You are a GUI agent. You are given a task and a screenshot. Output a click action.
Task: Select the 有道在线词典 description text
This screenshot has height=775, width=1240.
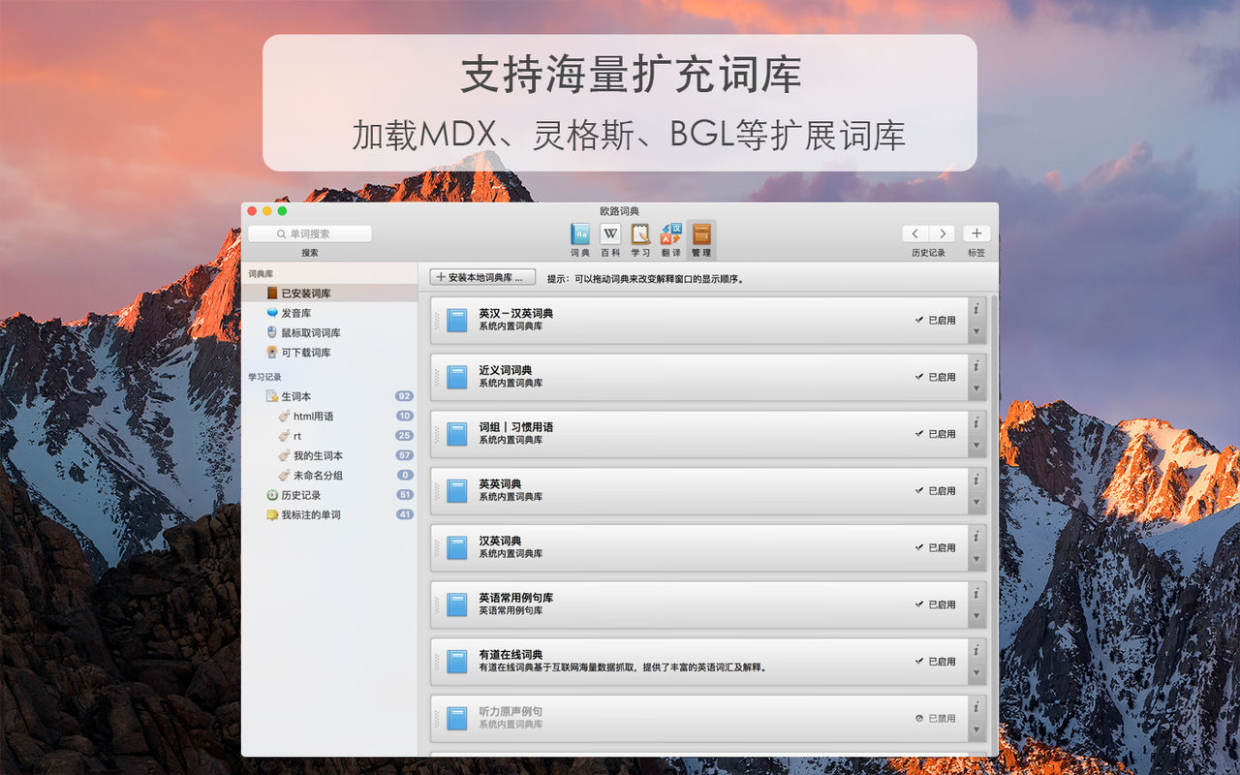tap(622, 667)
